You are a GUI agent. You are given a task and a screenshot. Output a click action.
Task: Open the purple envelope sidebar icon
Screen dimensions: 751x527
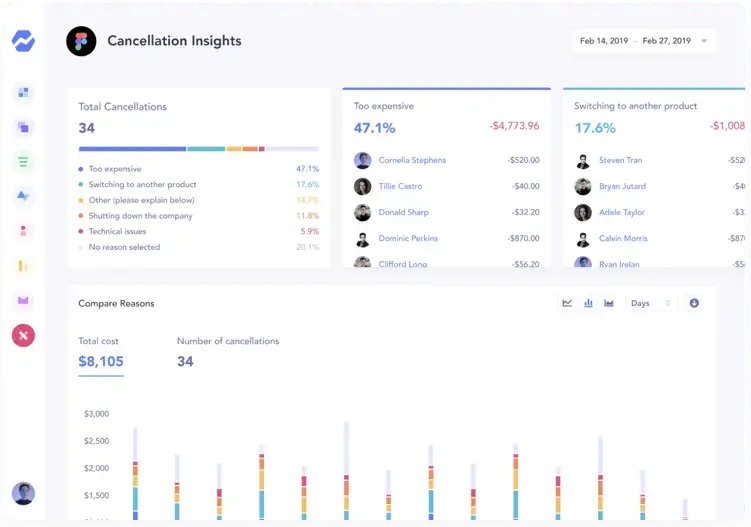click(x=23, y=300)
